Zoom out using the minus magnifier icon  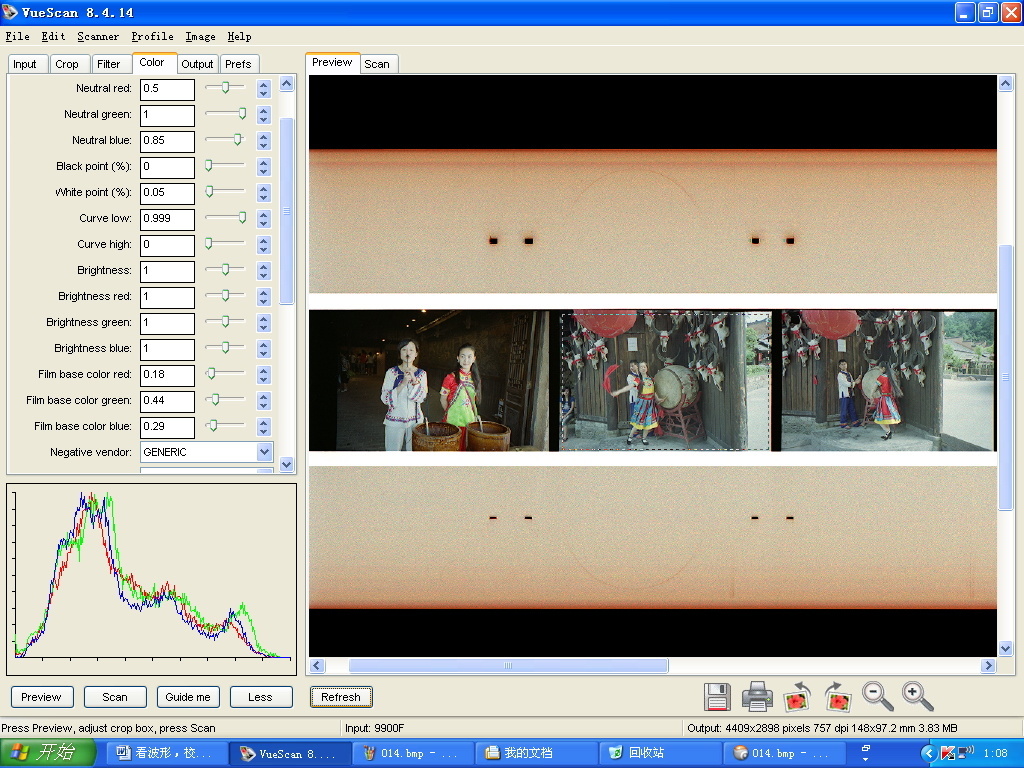877,696
